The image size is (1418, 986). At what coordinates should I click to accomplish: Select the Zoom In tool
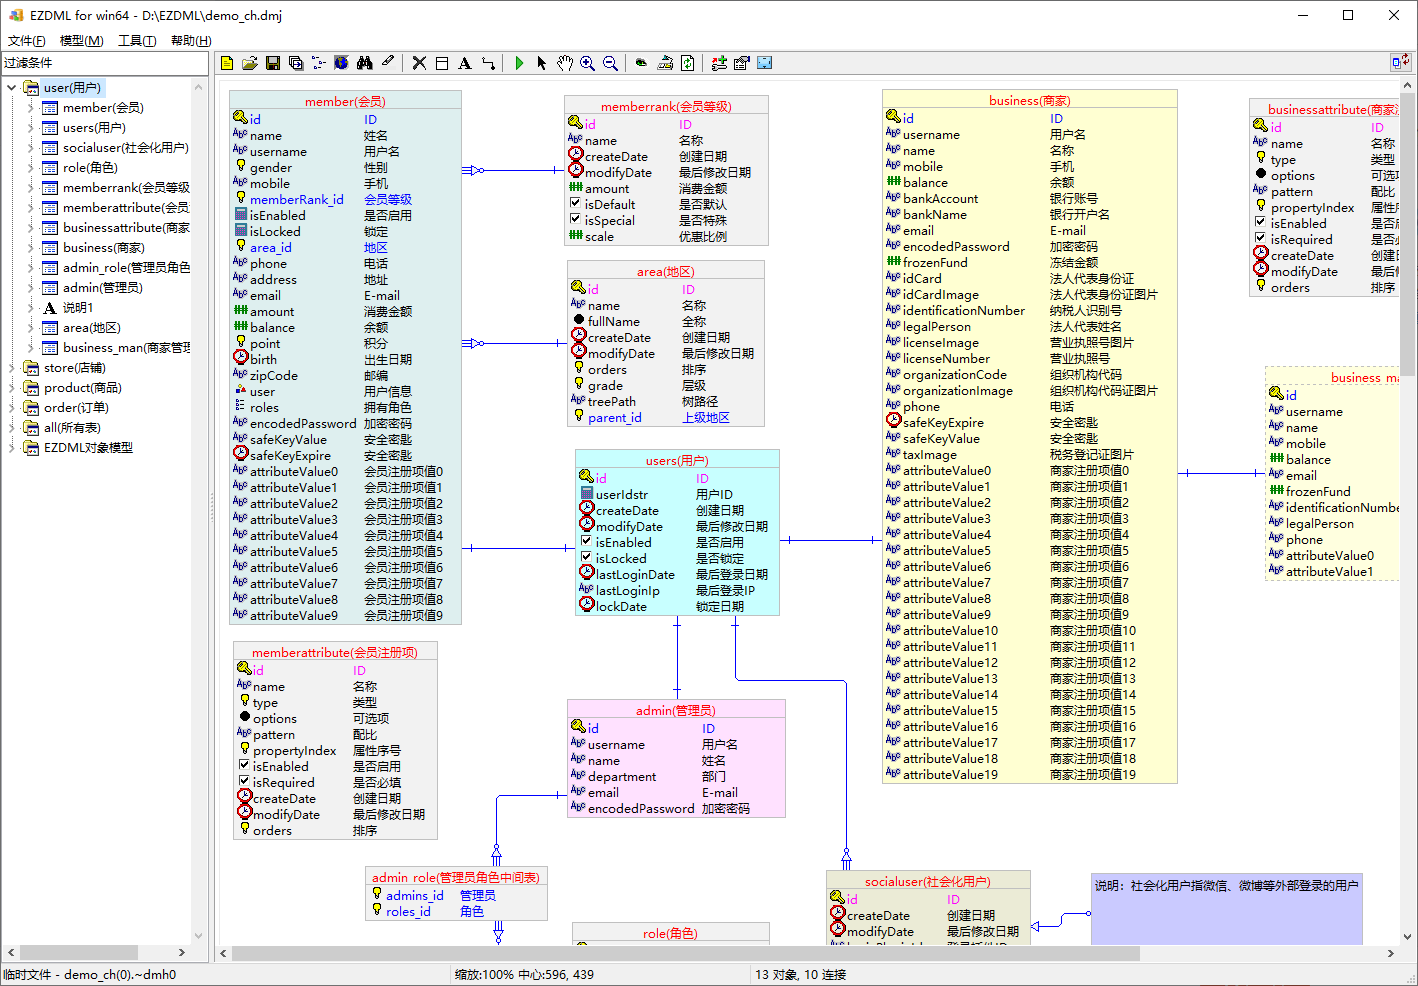pos(588,63)
